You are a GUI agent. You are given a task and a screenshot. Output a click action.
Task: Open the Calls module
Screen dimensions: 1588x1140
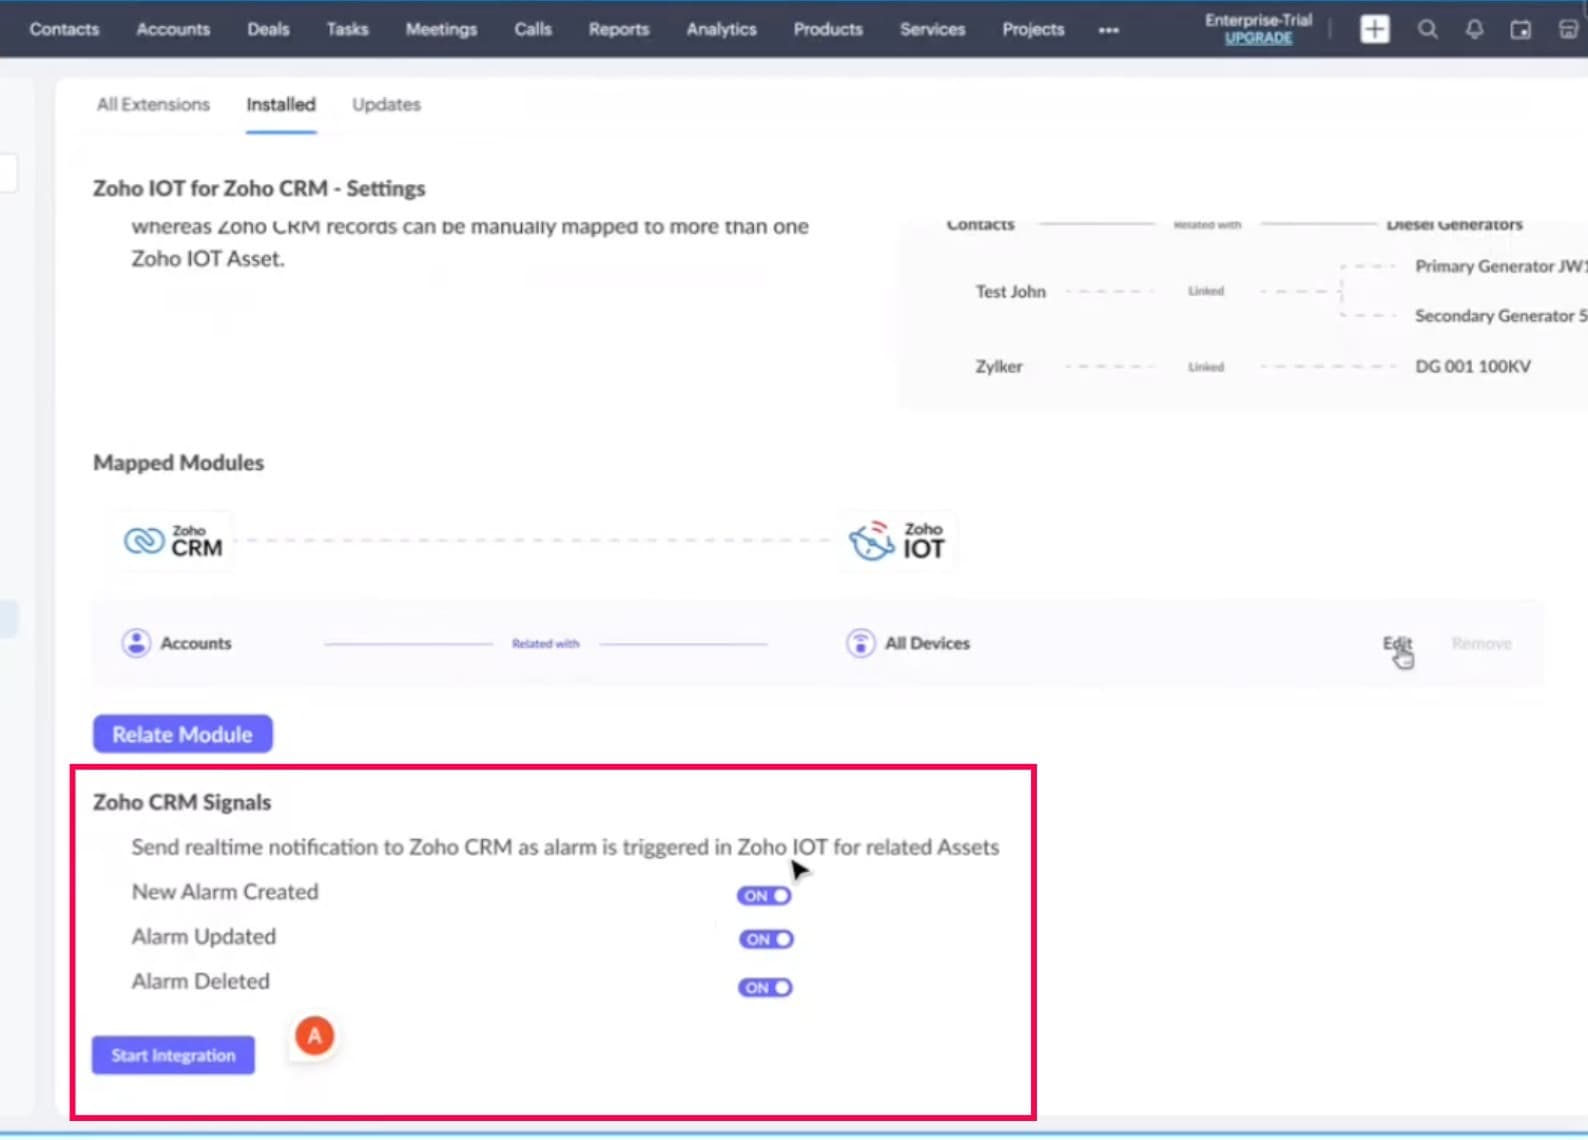pos(533,29)
